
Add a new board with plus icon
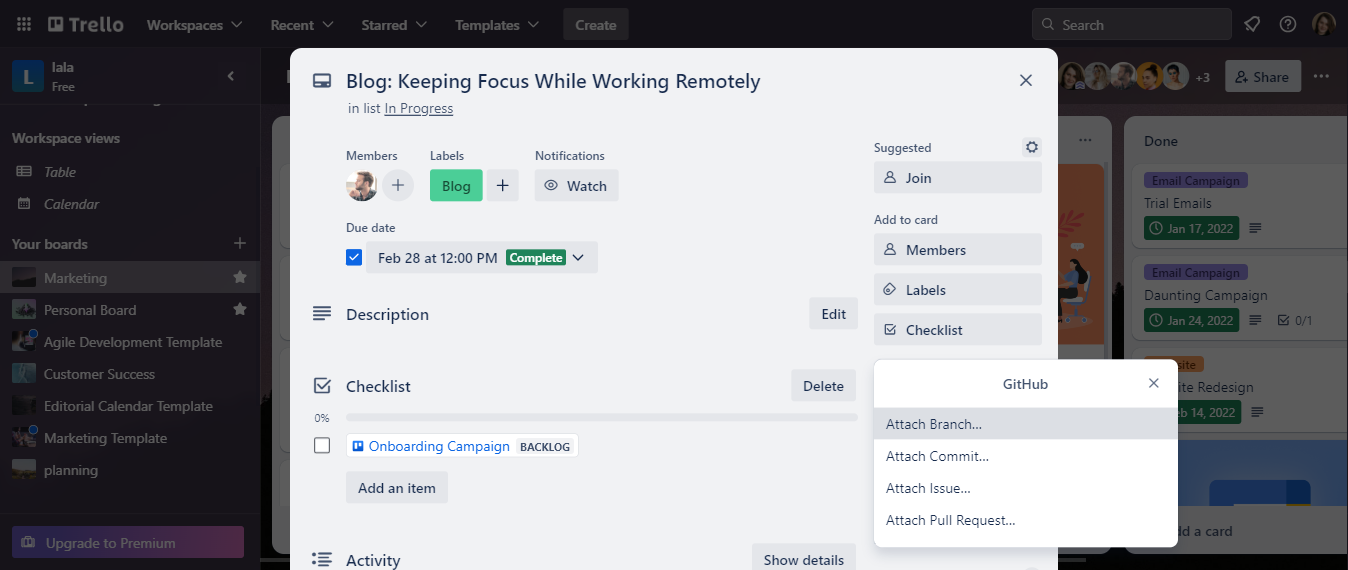click(240, 243)
